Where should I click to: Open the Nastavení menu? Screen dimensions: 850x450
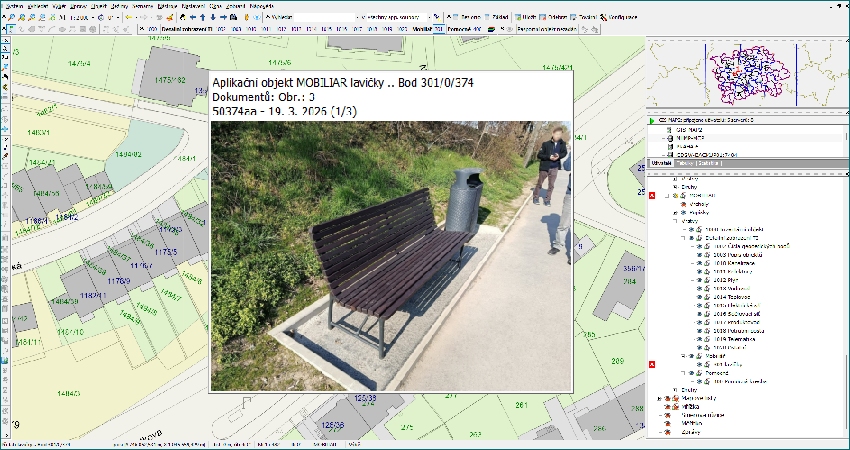pos(193,6)
